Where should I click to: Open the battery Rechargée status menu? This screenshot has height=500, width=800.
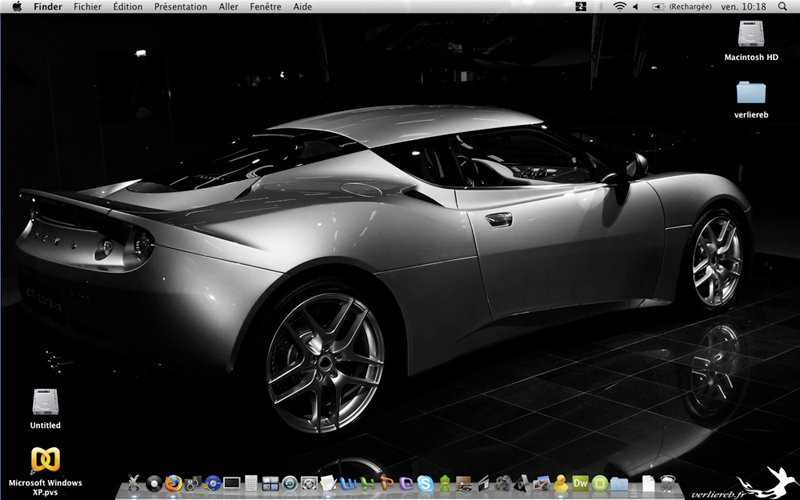pos(682,7)
